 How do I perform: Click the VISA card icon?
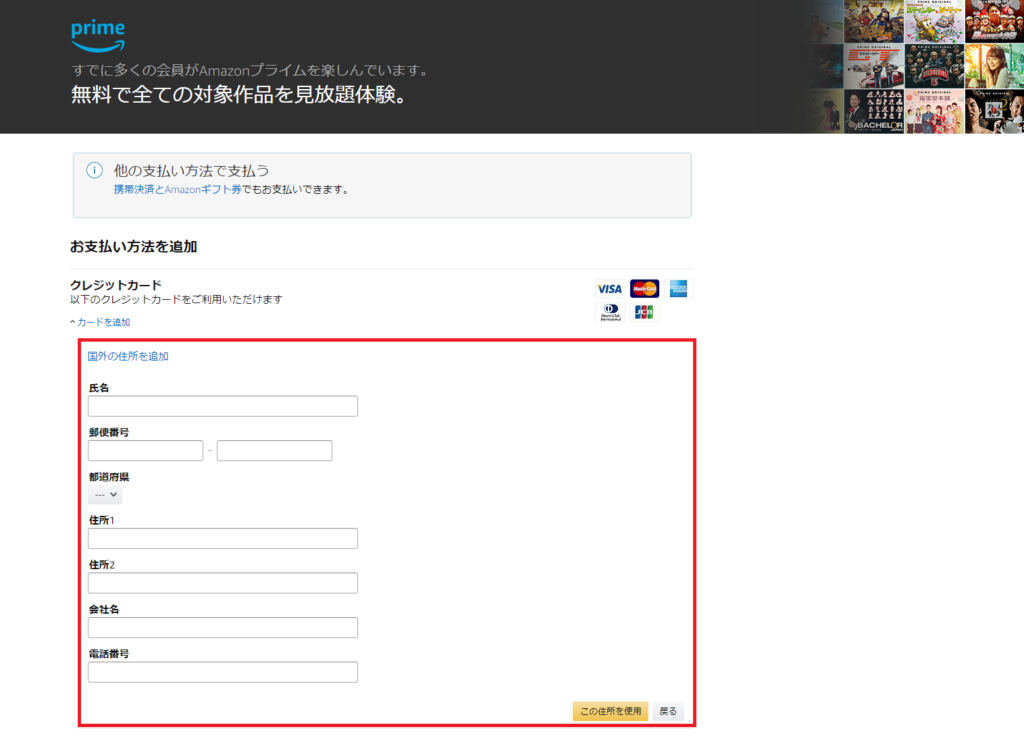click(x=609, y=287)
